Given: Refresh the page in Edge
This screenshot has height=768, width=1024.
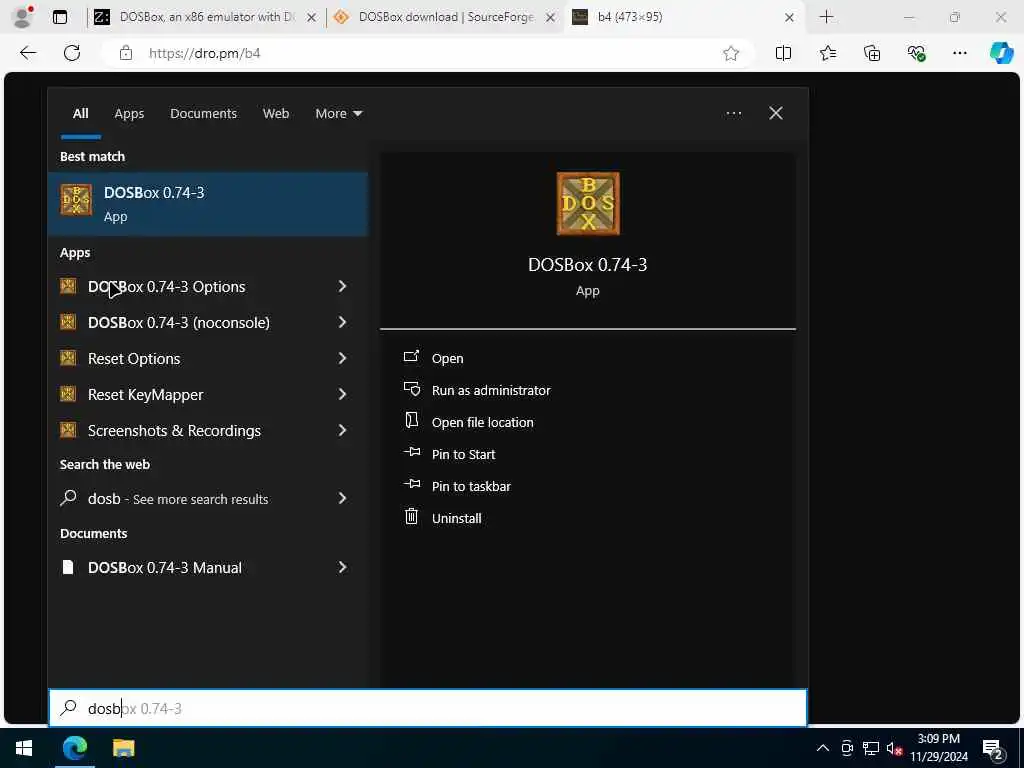Looking at the screenshot, I should 72,53.
